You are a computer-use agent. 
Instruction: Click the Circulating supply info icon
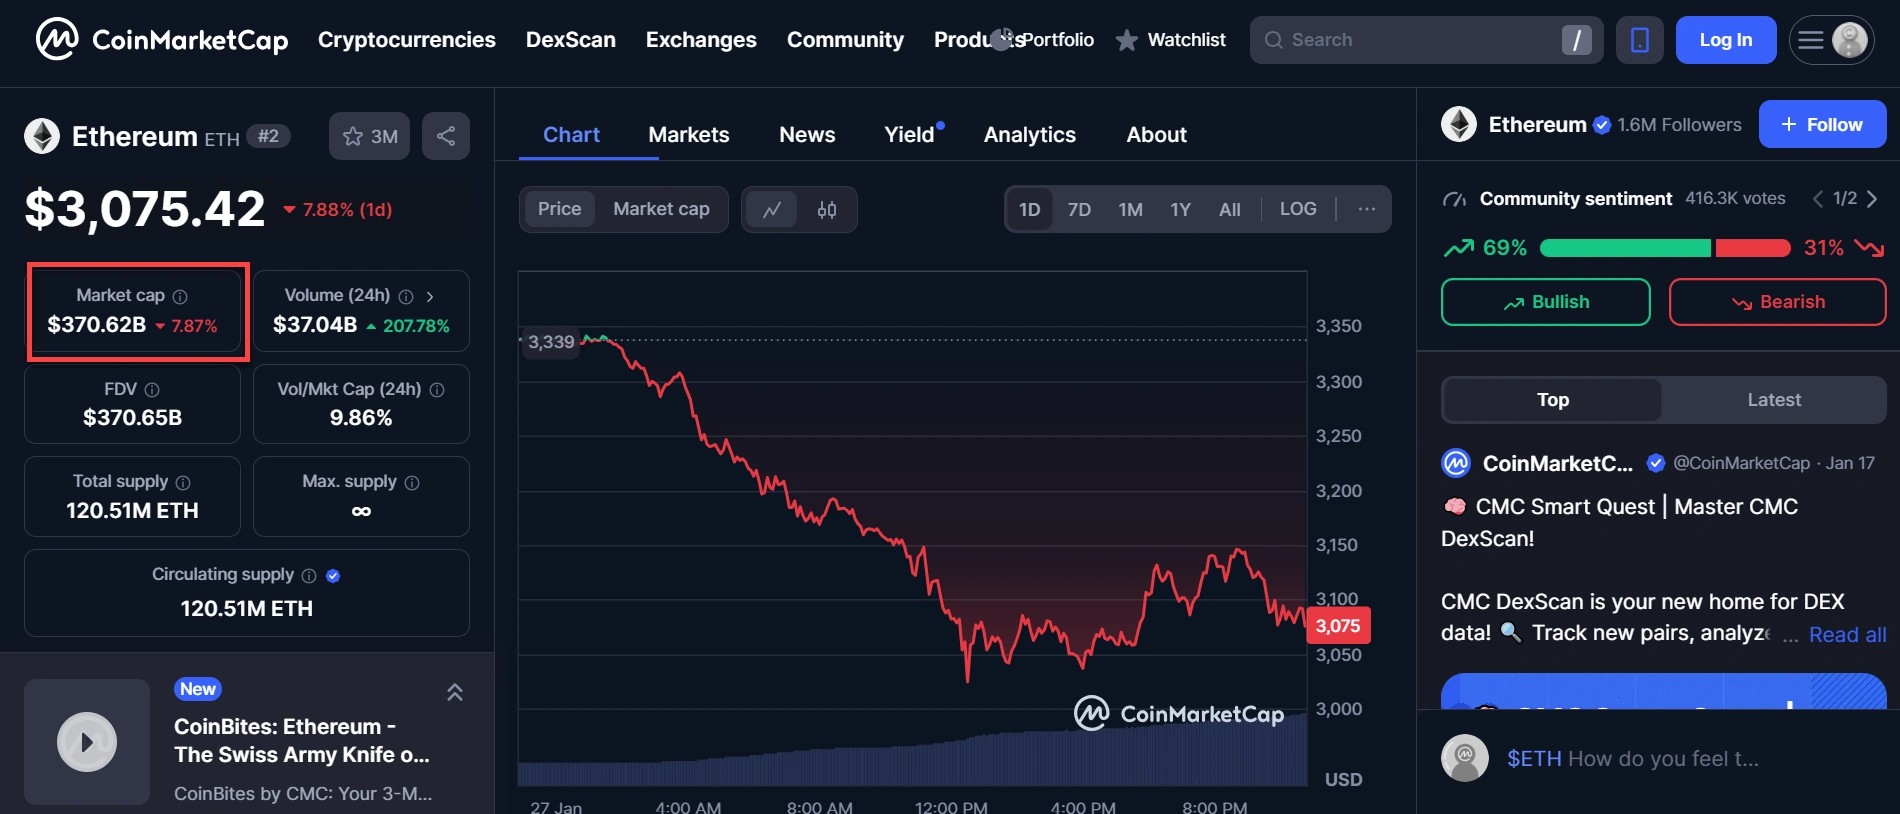pos(309,576)
